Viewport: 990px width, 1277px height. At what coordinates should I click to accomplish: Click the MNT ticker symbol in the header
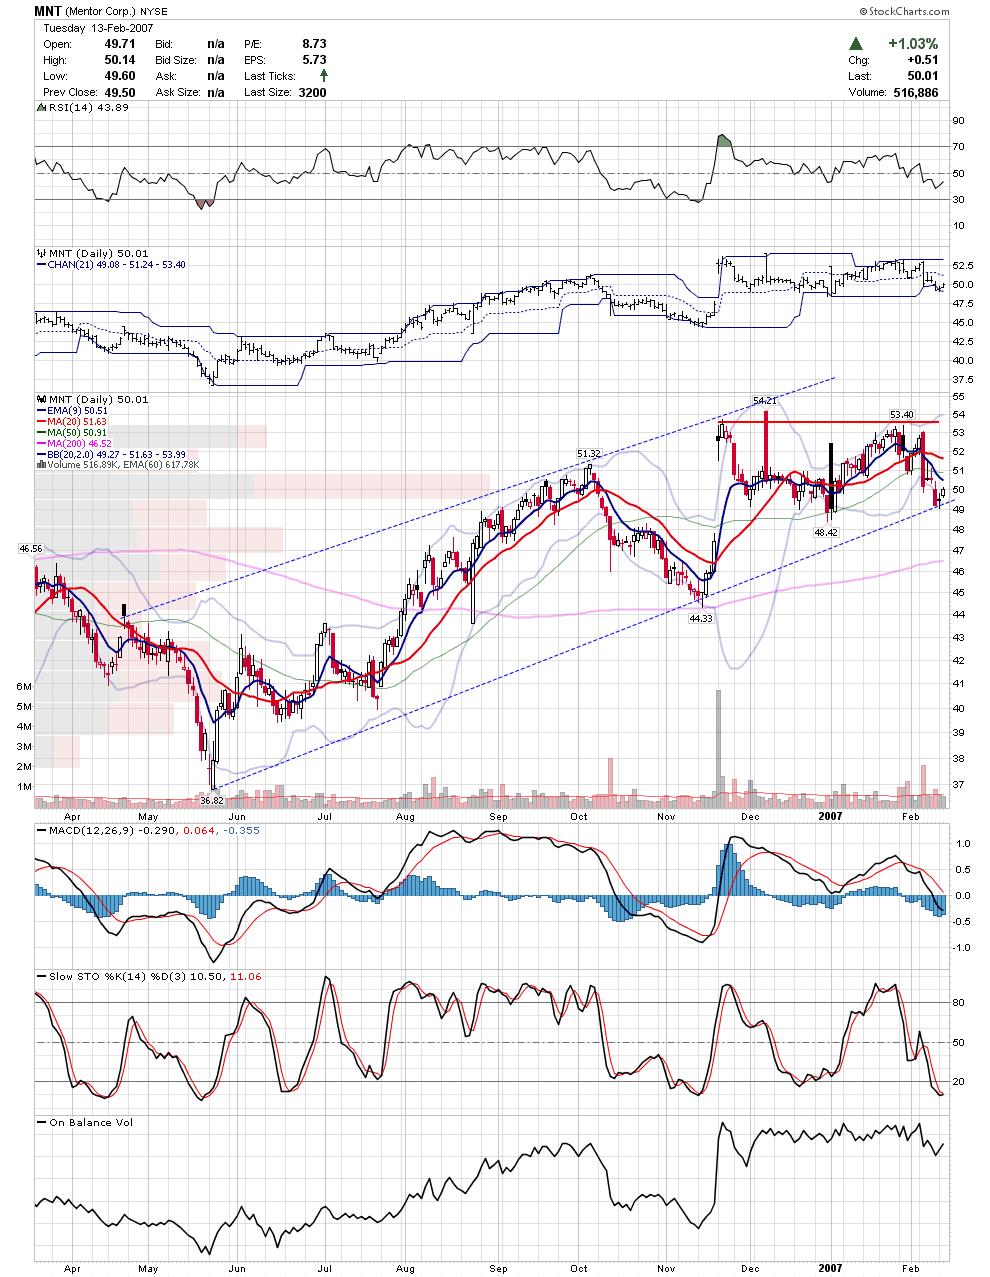point(47,10)
